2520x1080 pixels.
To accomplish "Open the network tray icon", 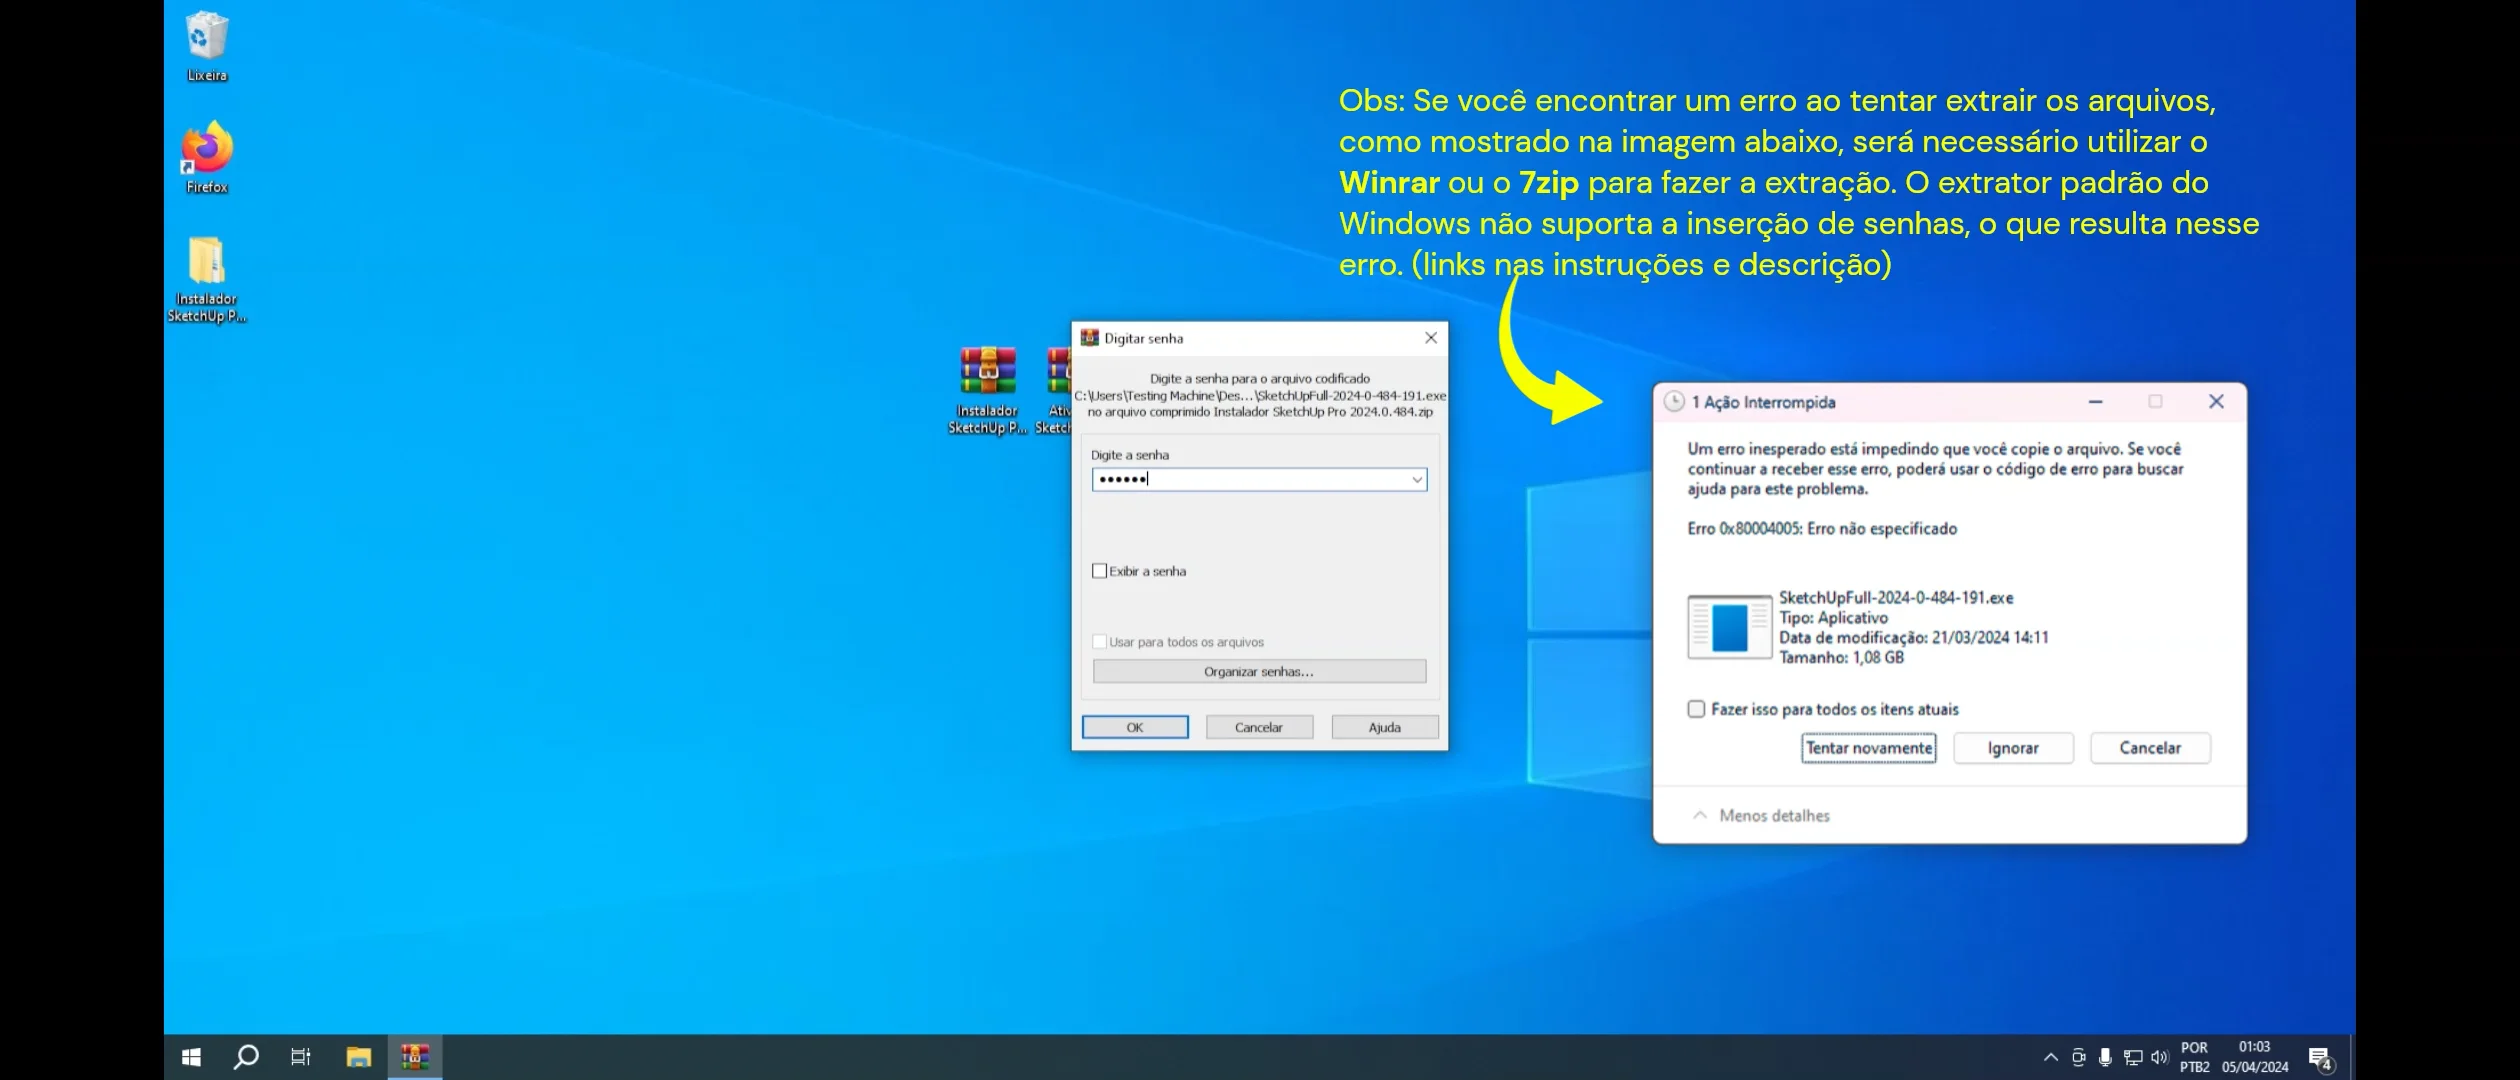I will point(2133,1057).
